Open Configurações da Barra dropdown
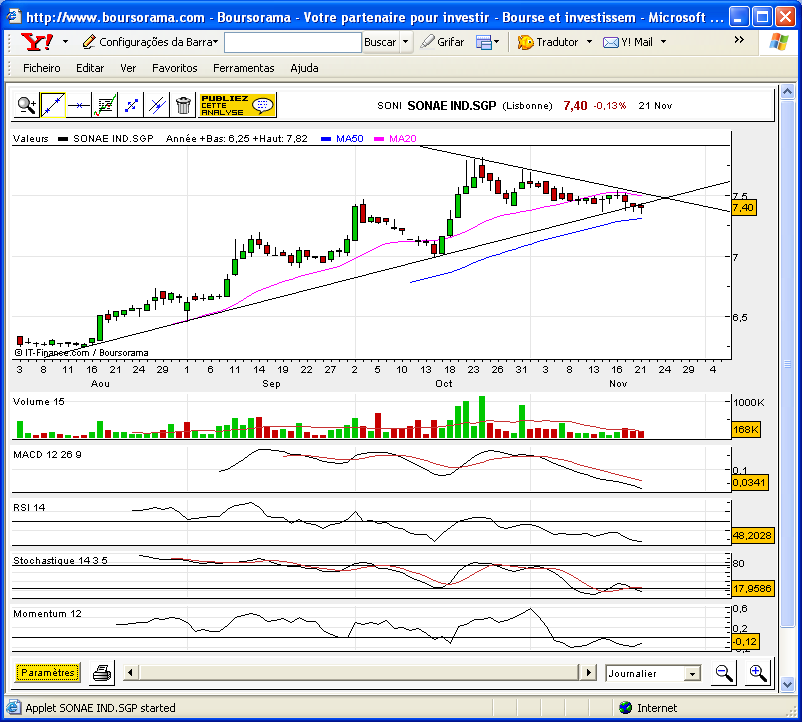 [150, 42]
